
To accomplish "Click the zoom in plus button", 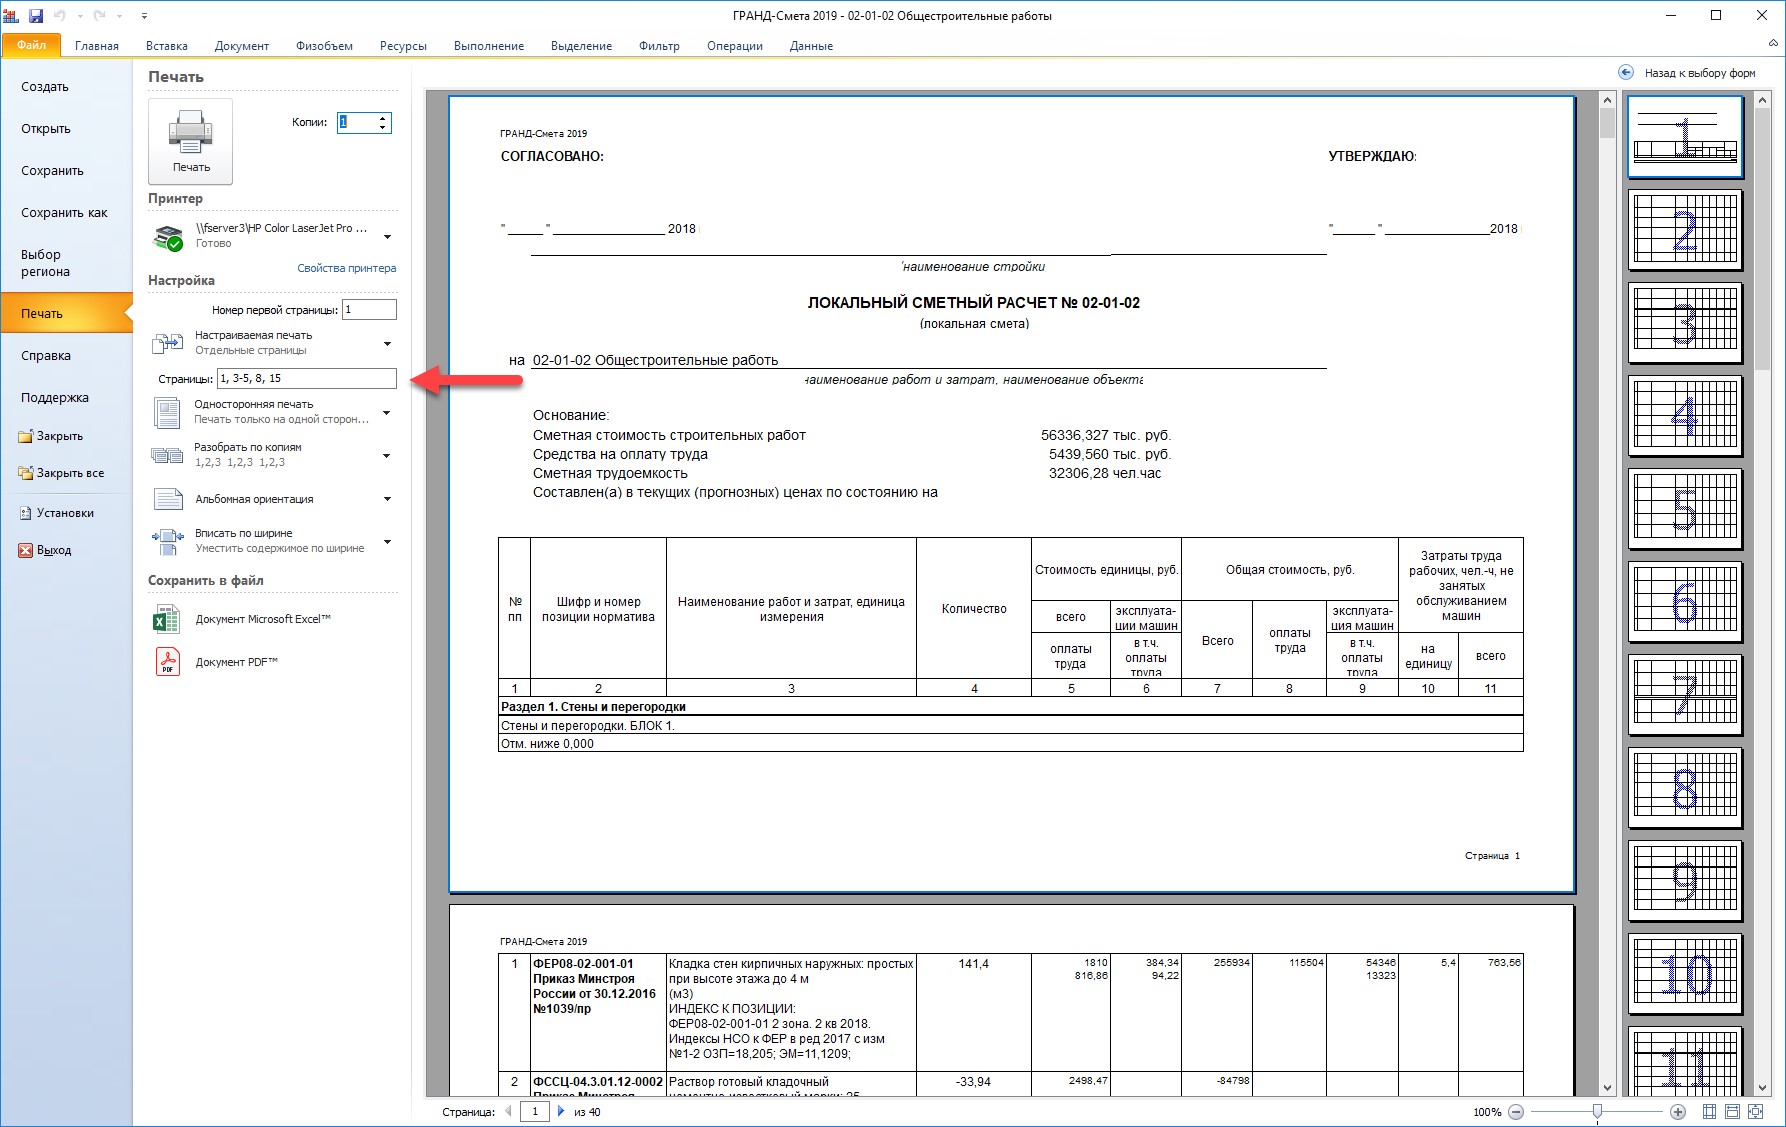I will pyautogui.click(x=1678, y=1112).
